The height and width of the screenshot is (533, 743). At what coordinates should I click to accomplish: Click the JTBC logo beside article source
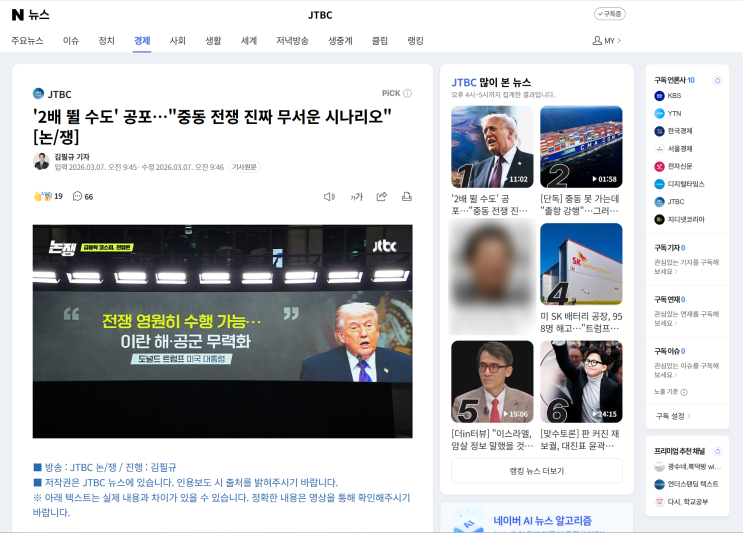[x=38, y=94]
